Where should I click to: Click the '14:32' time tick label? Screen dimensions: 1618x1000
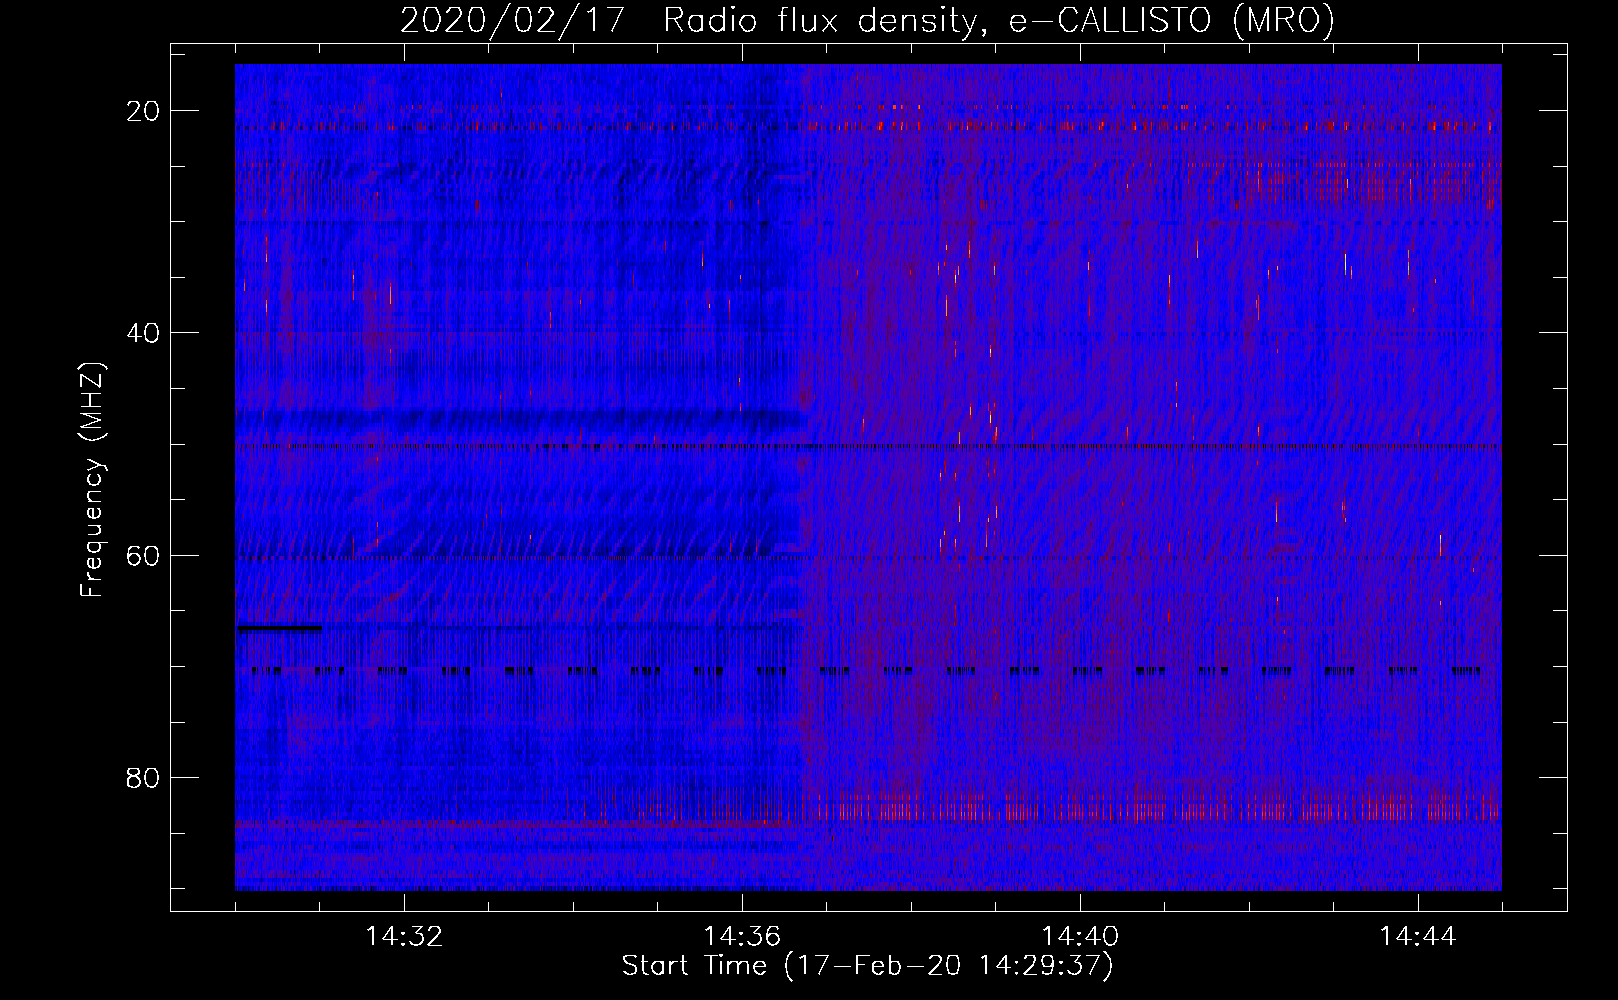pos(404,937)
